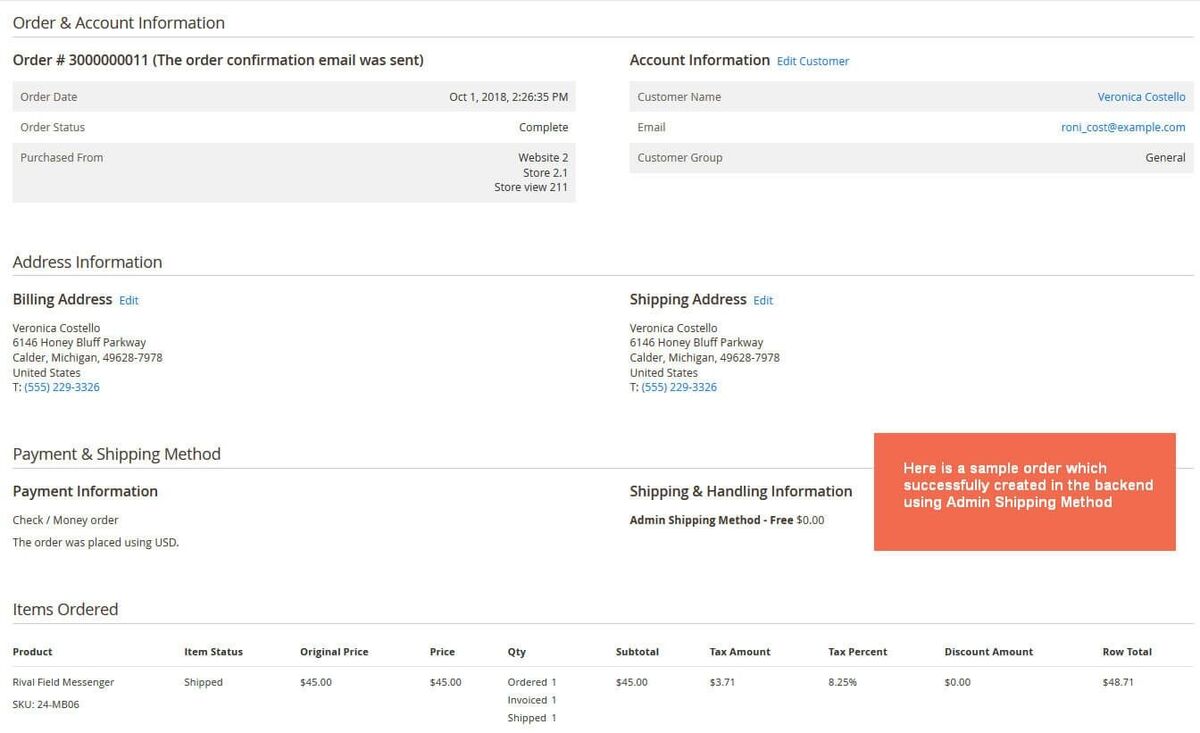The image size is (1200, 733).
Task: Open the roni_cost@example.com email link
Action: click(x=1124, y=127)
